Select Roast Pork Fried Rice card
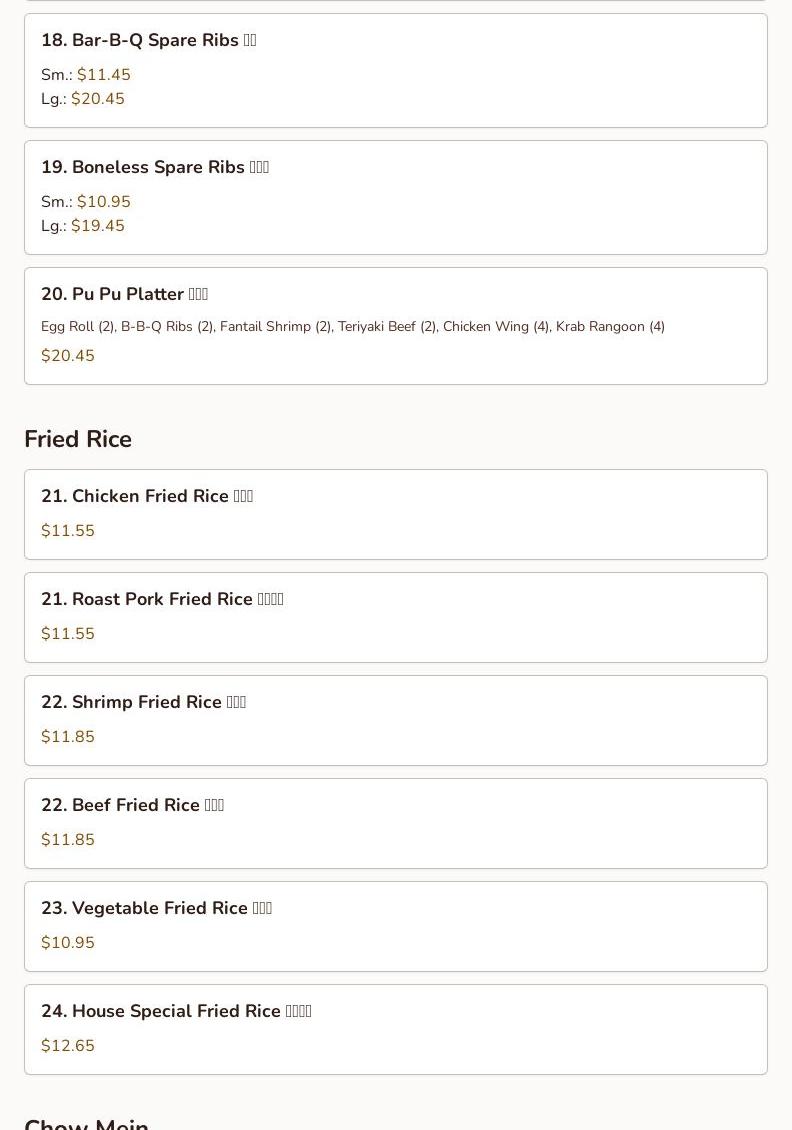Viewport: 792px width, 1130px height. (396, 618)
